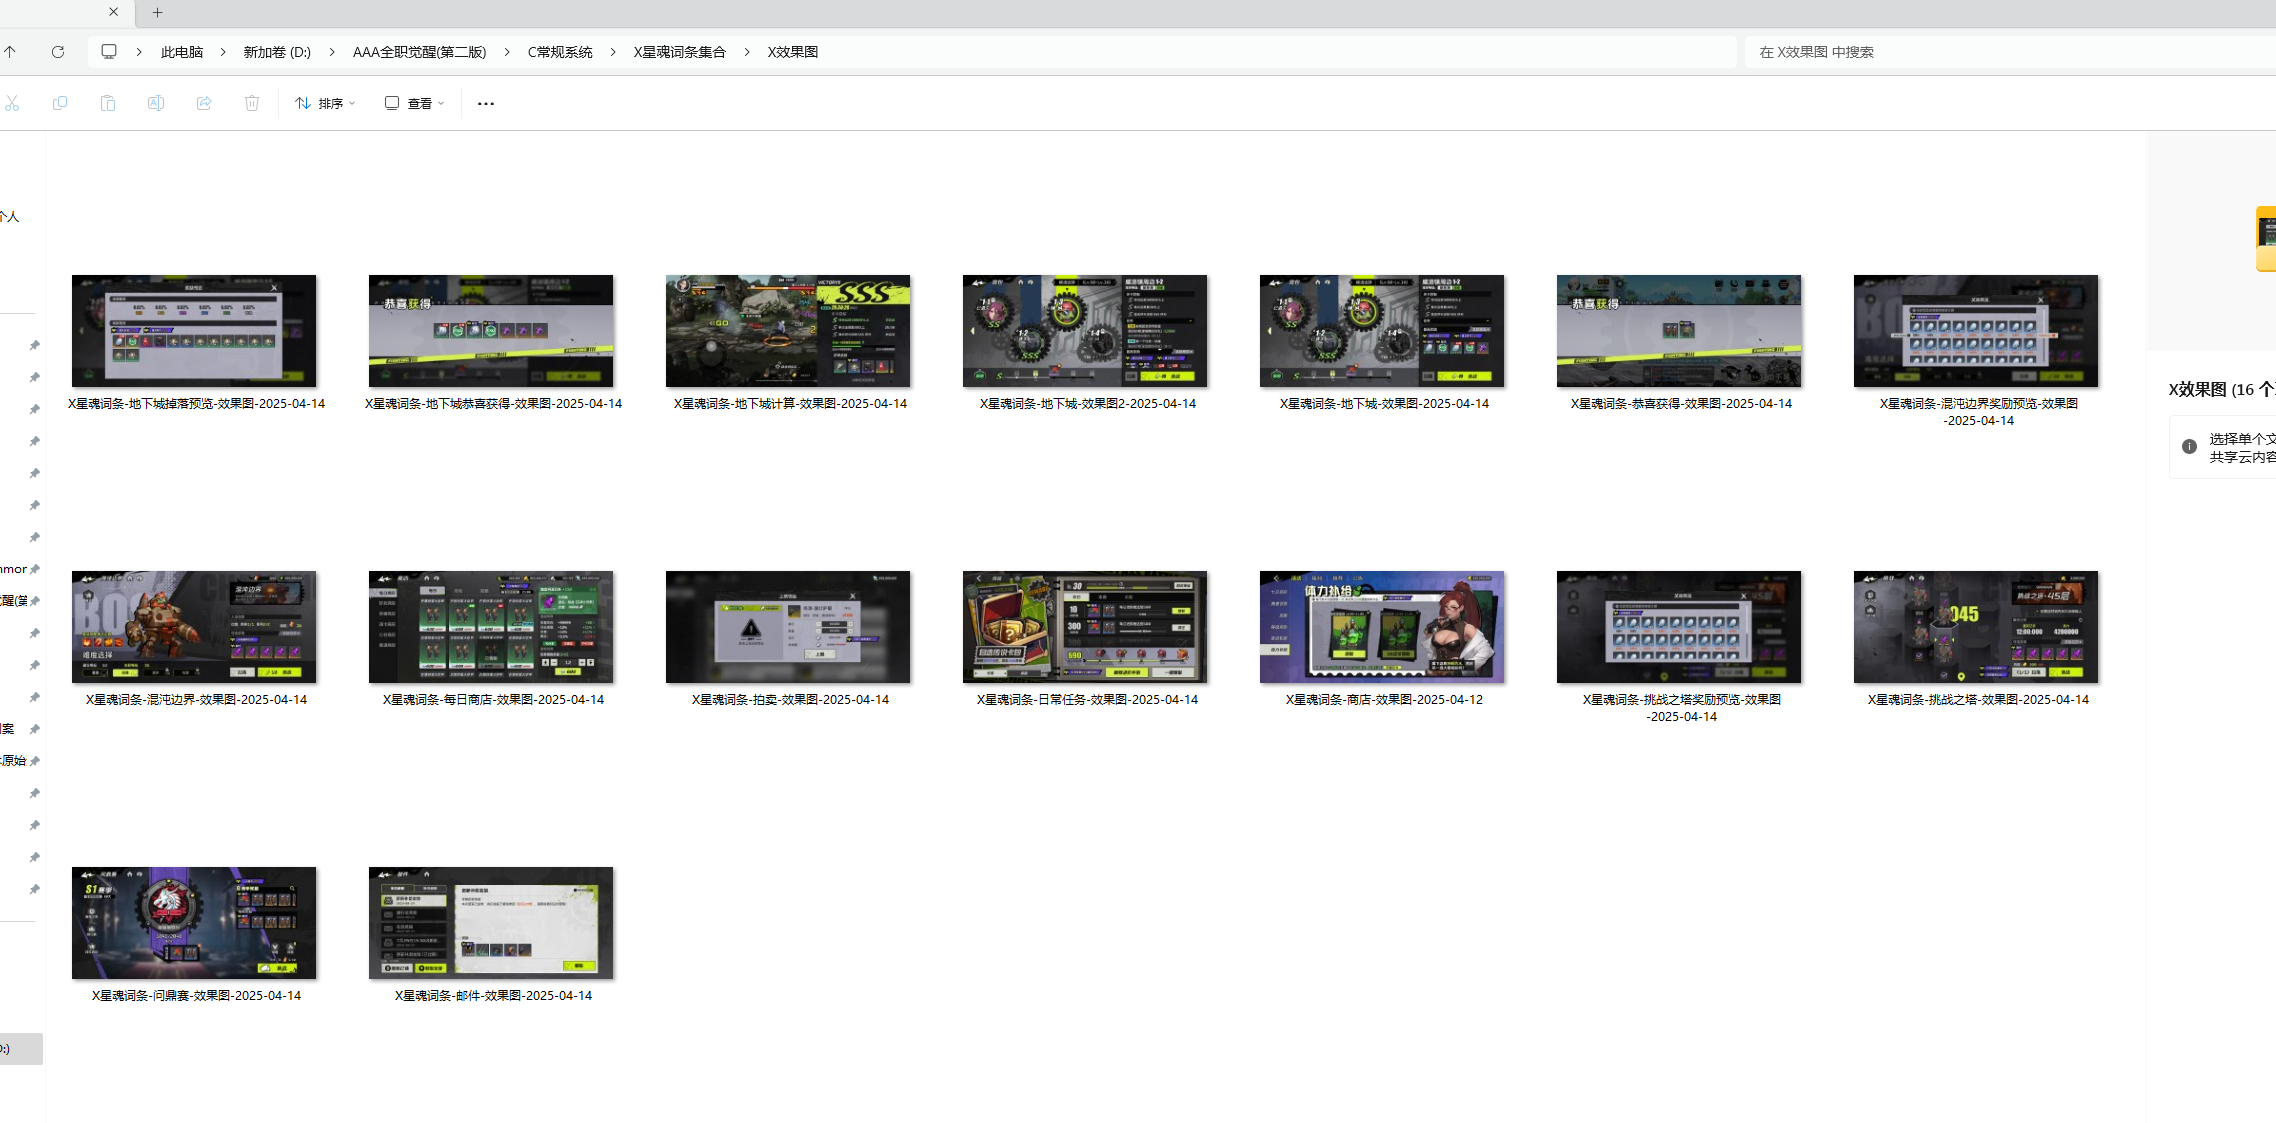2276x1123 pixels.
Task: Click file name X星魂词条-邮件-效果图-2025-04-14
Action: [493, 996]
